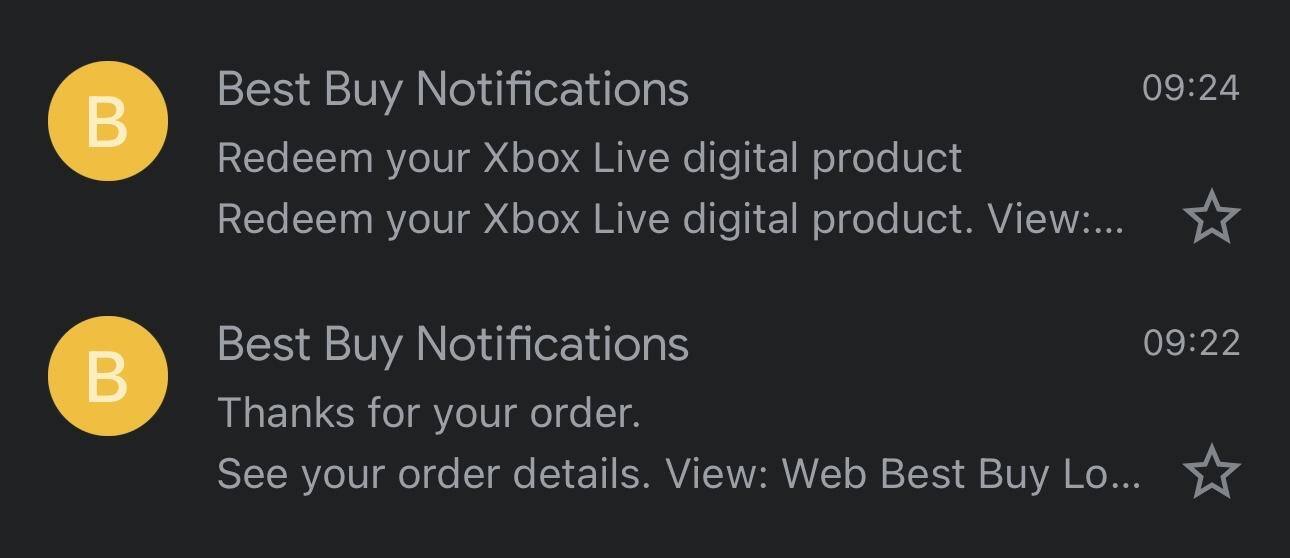Tap the avatar of the 09:24 email
The image size is (1290, 558).
point(108,121)
